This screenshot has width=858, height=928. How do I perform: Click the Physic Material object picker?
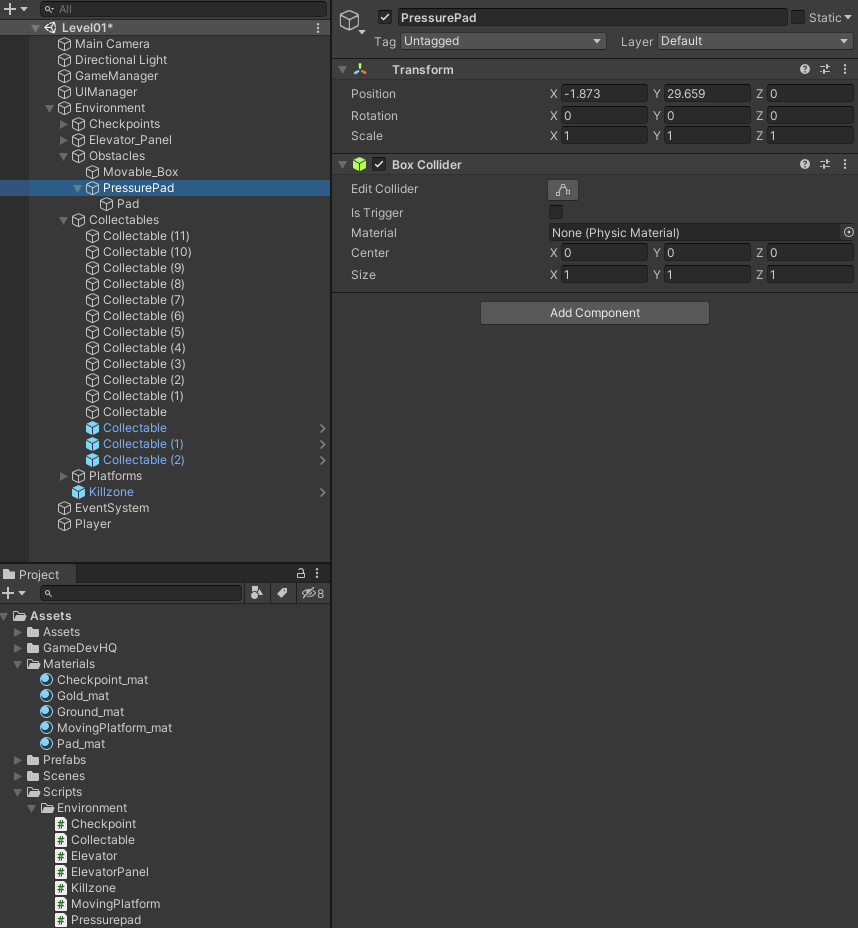849,233
